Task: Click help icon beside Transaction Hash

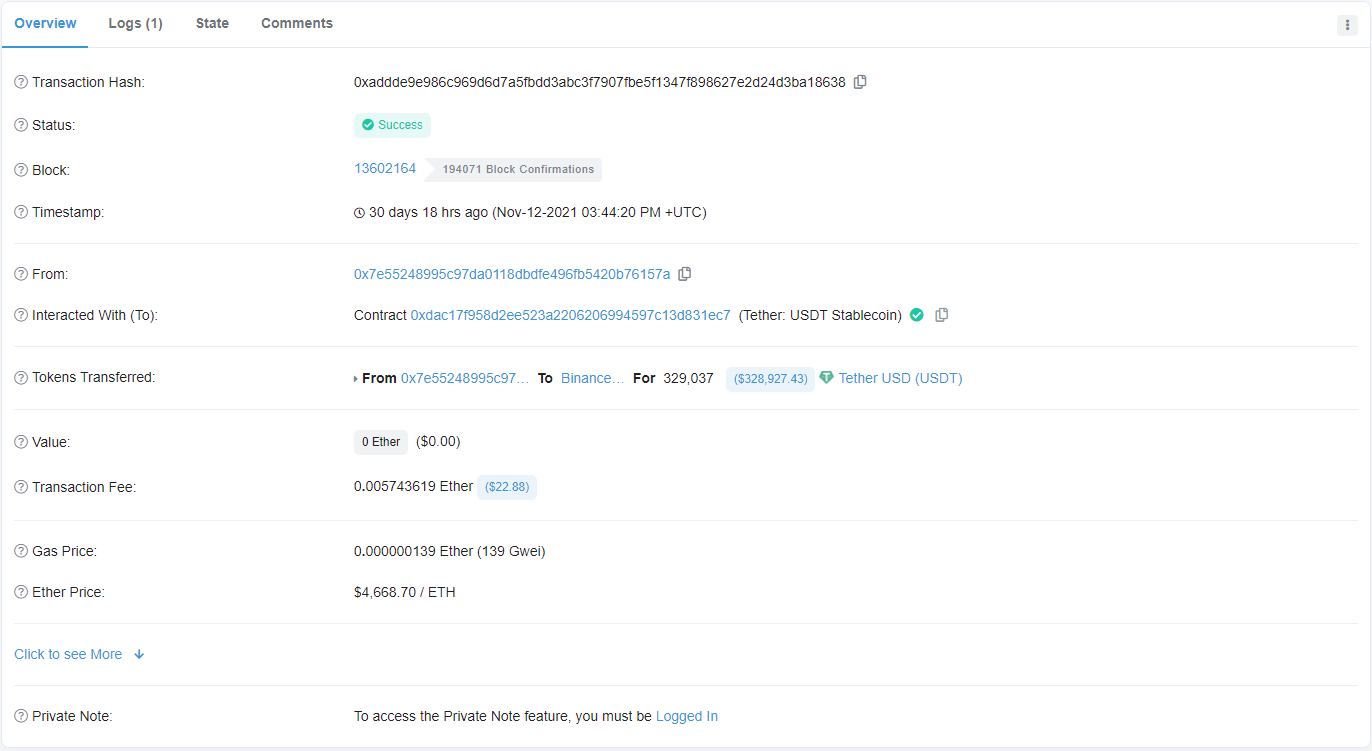Action: point(21,82)
